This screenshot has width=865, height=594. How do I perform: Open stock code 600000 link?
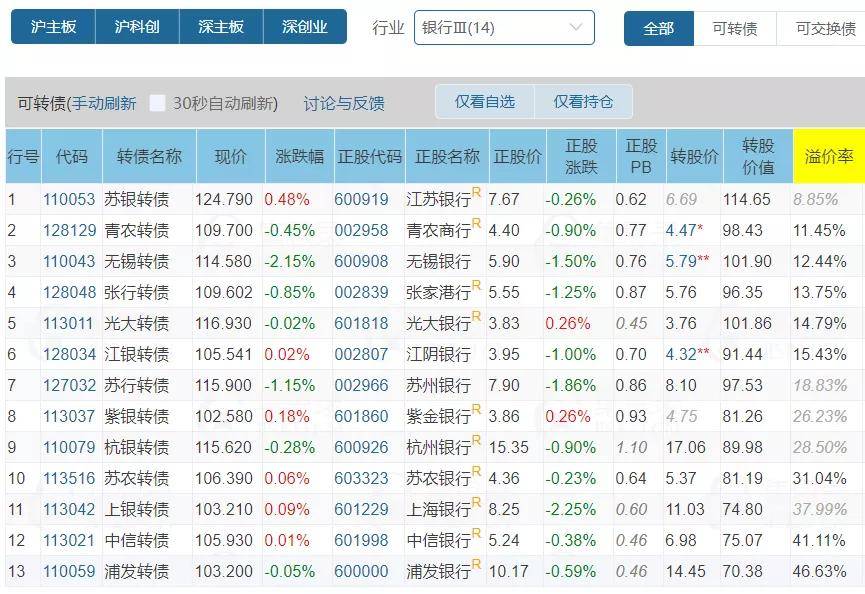[361, 571]
